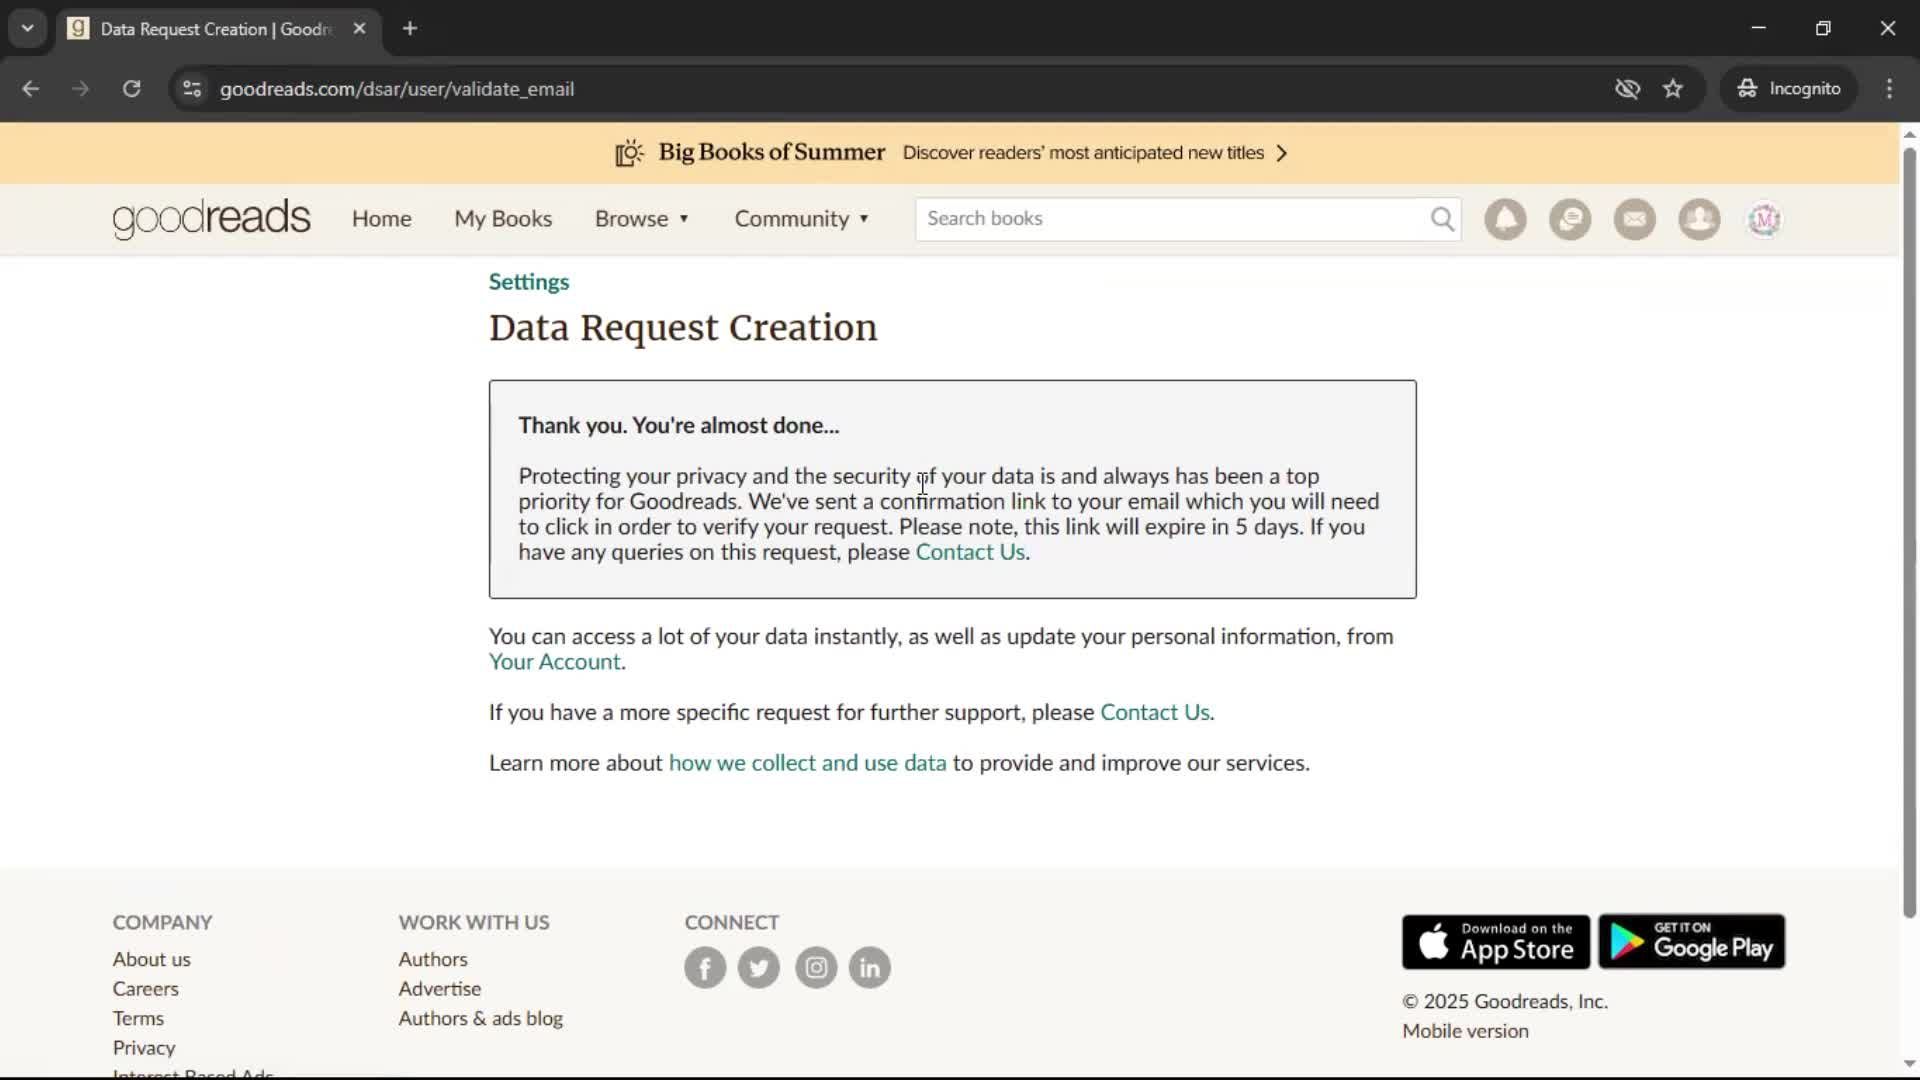Bookmark this page with star icon
The height and width of the screenshot is (1080, 1920).
1673,89
